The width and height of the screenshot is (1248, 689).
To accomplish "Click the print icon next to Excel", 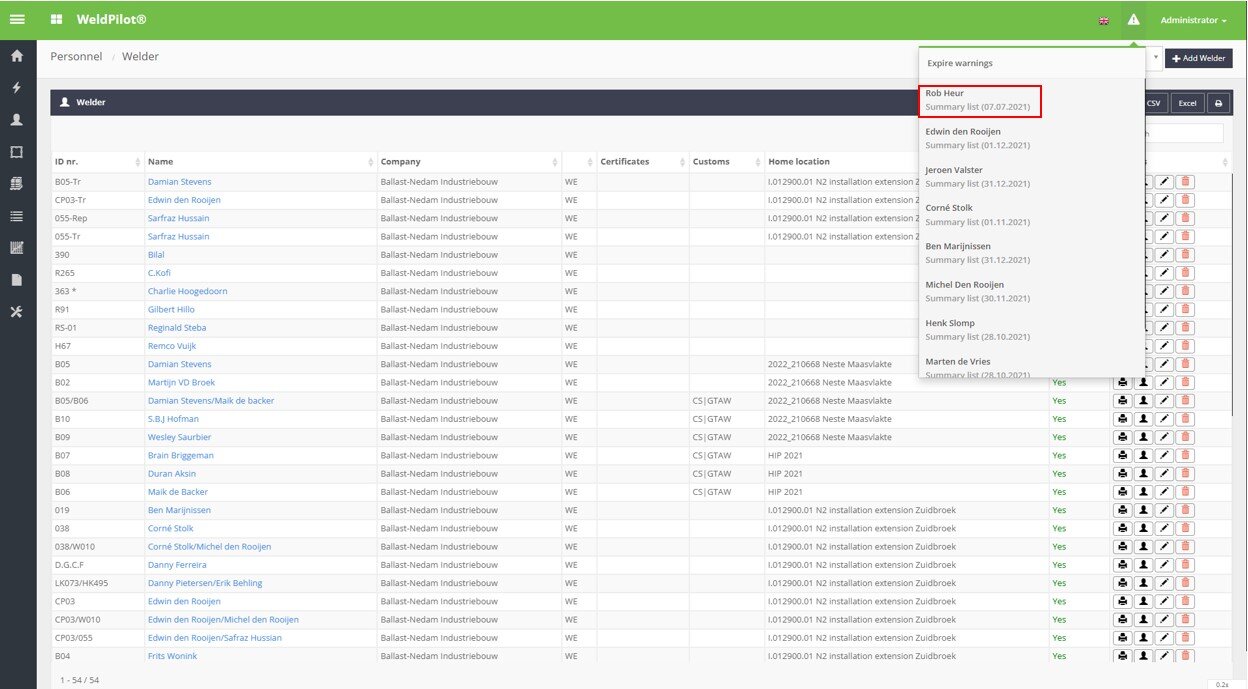I will (1219, 103).
